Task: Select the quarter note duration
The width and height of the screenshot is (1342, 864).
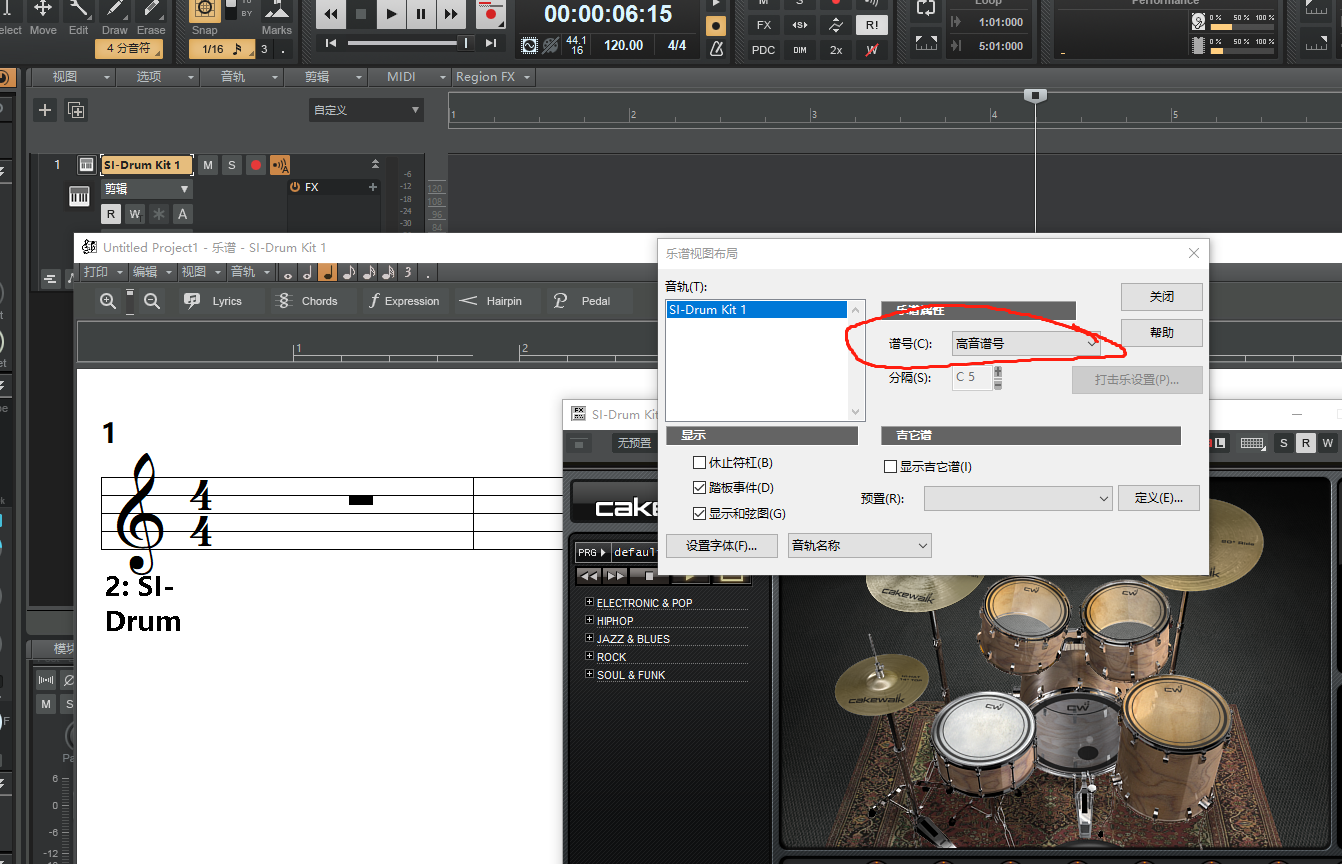Action: pyautogui.click(x=328, y=272)
